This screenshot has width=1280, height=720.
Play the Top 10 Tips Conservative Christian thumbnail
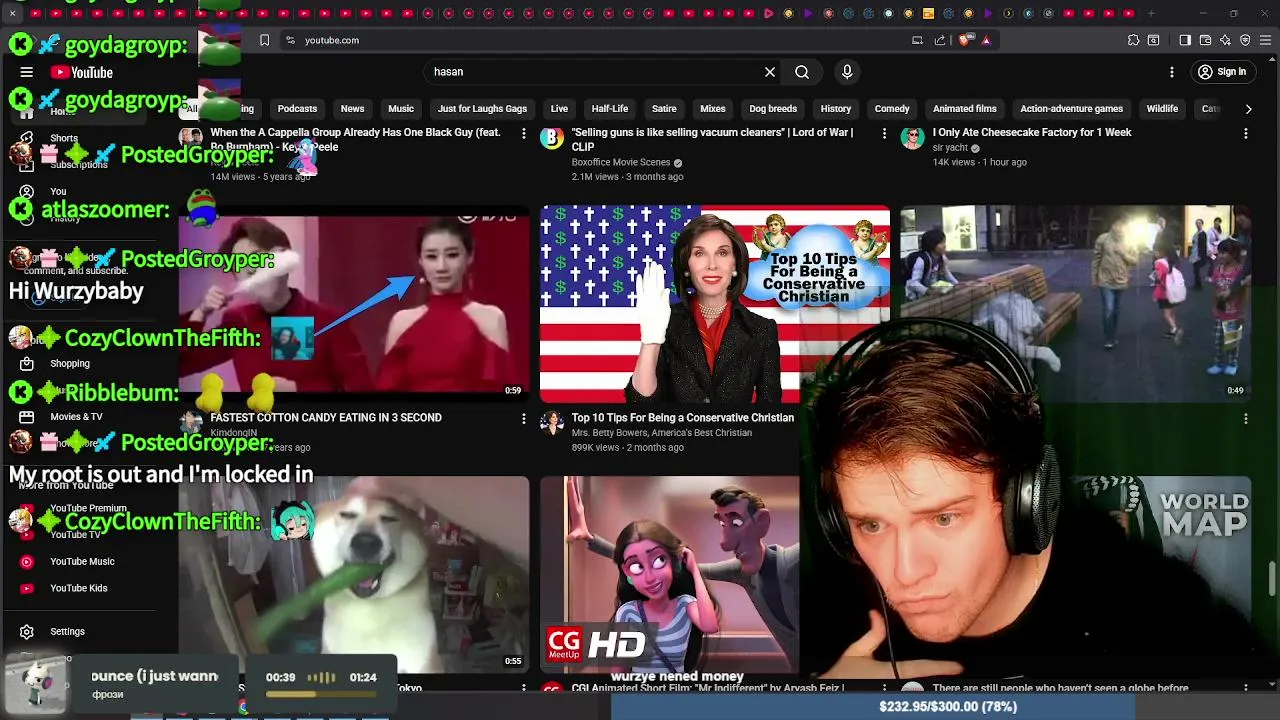tap(714, 304)
